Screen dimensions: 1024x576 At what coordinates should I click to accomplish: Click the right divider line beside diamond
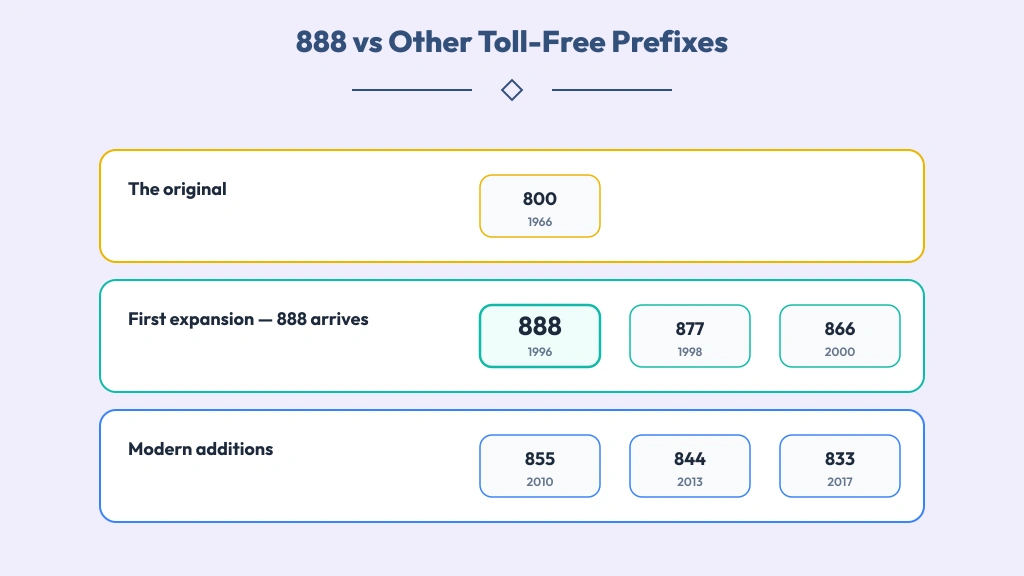(612, 90)
